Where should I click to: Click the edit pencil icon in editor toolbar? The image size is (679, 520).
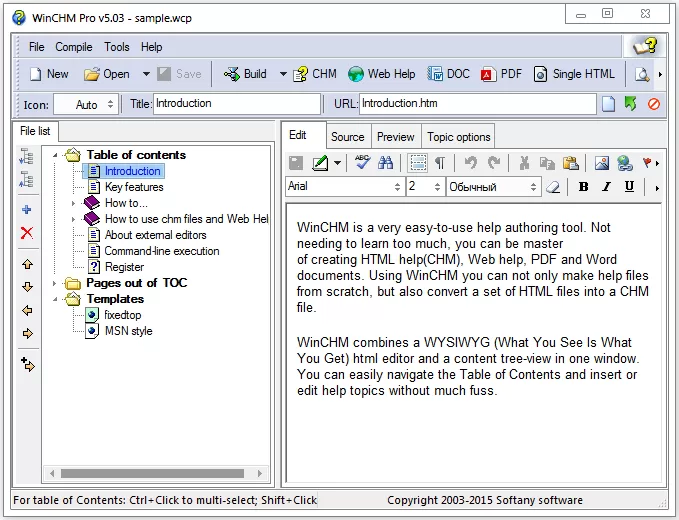(x=320, y=163)
